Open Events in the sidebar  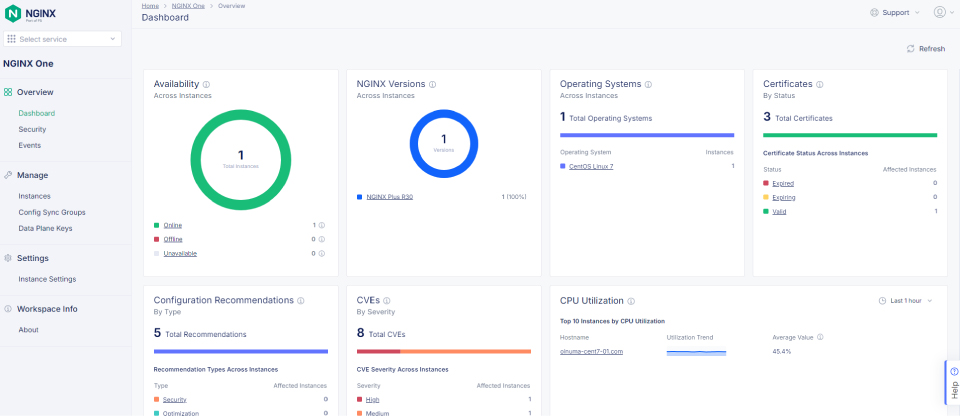click(30, 145)
